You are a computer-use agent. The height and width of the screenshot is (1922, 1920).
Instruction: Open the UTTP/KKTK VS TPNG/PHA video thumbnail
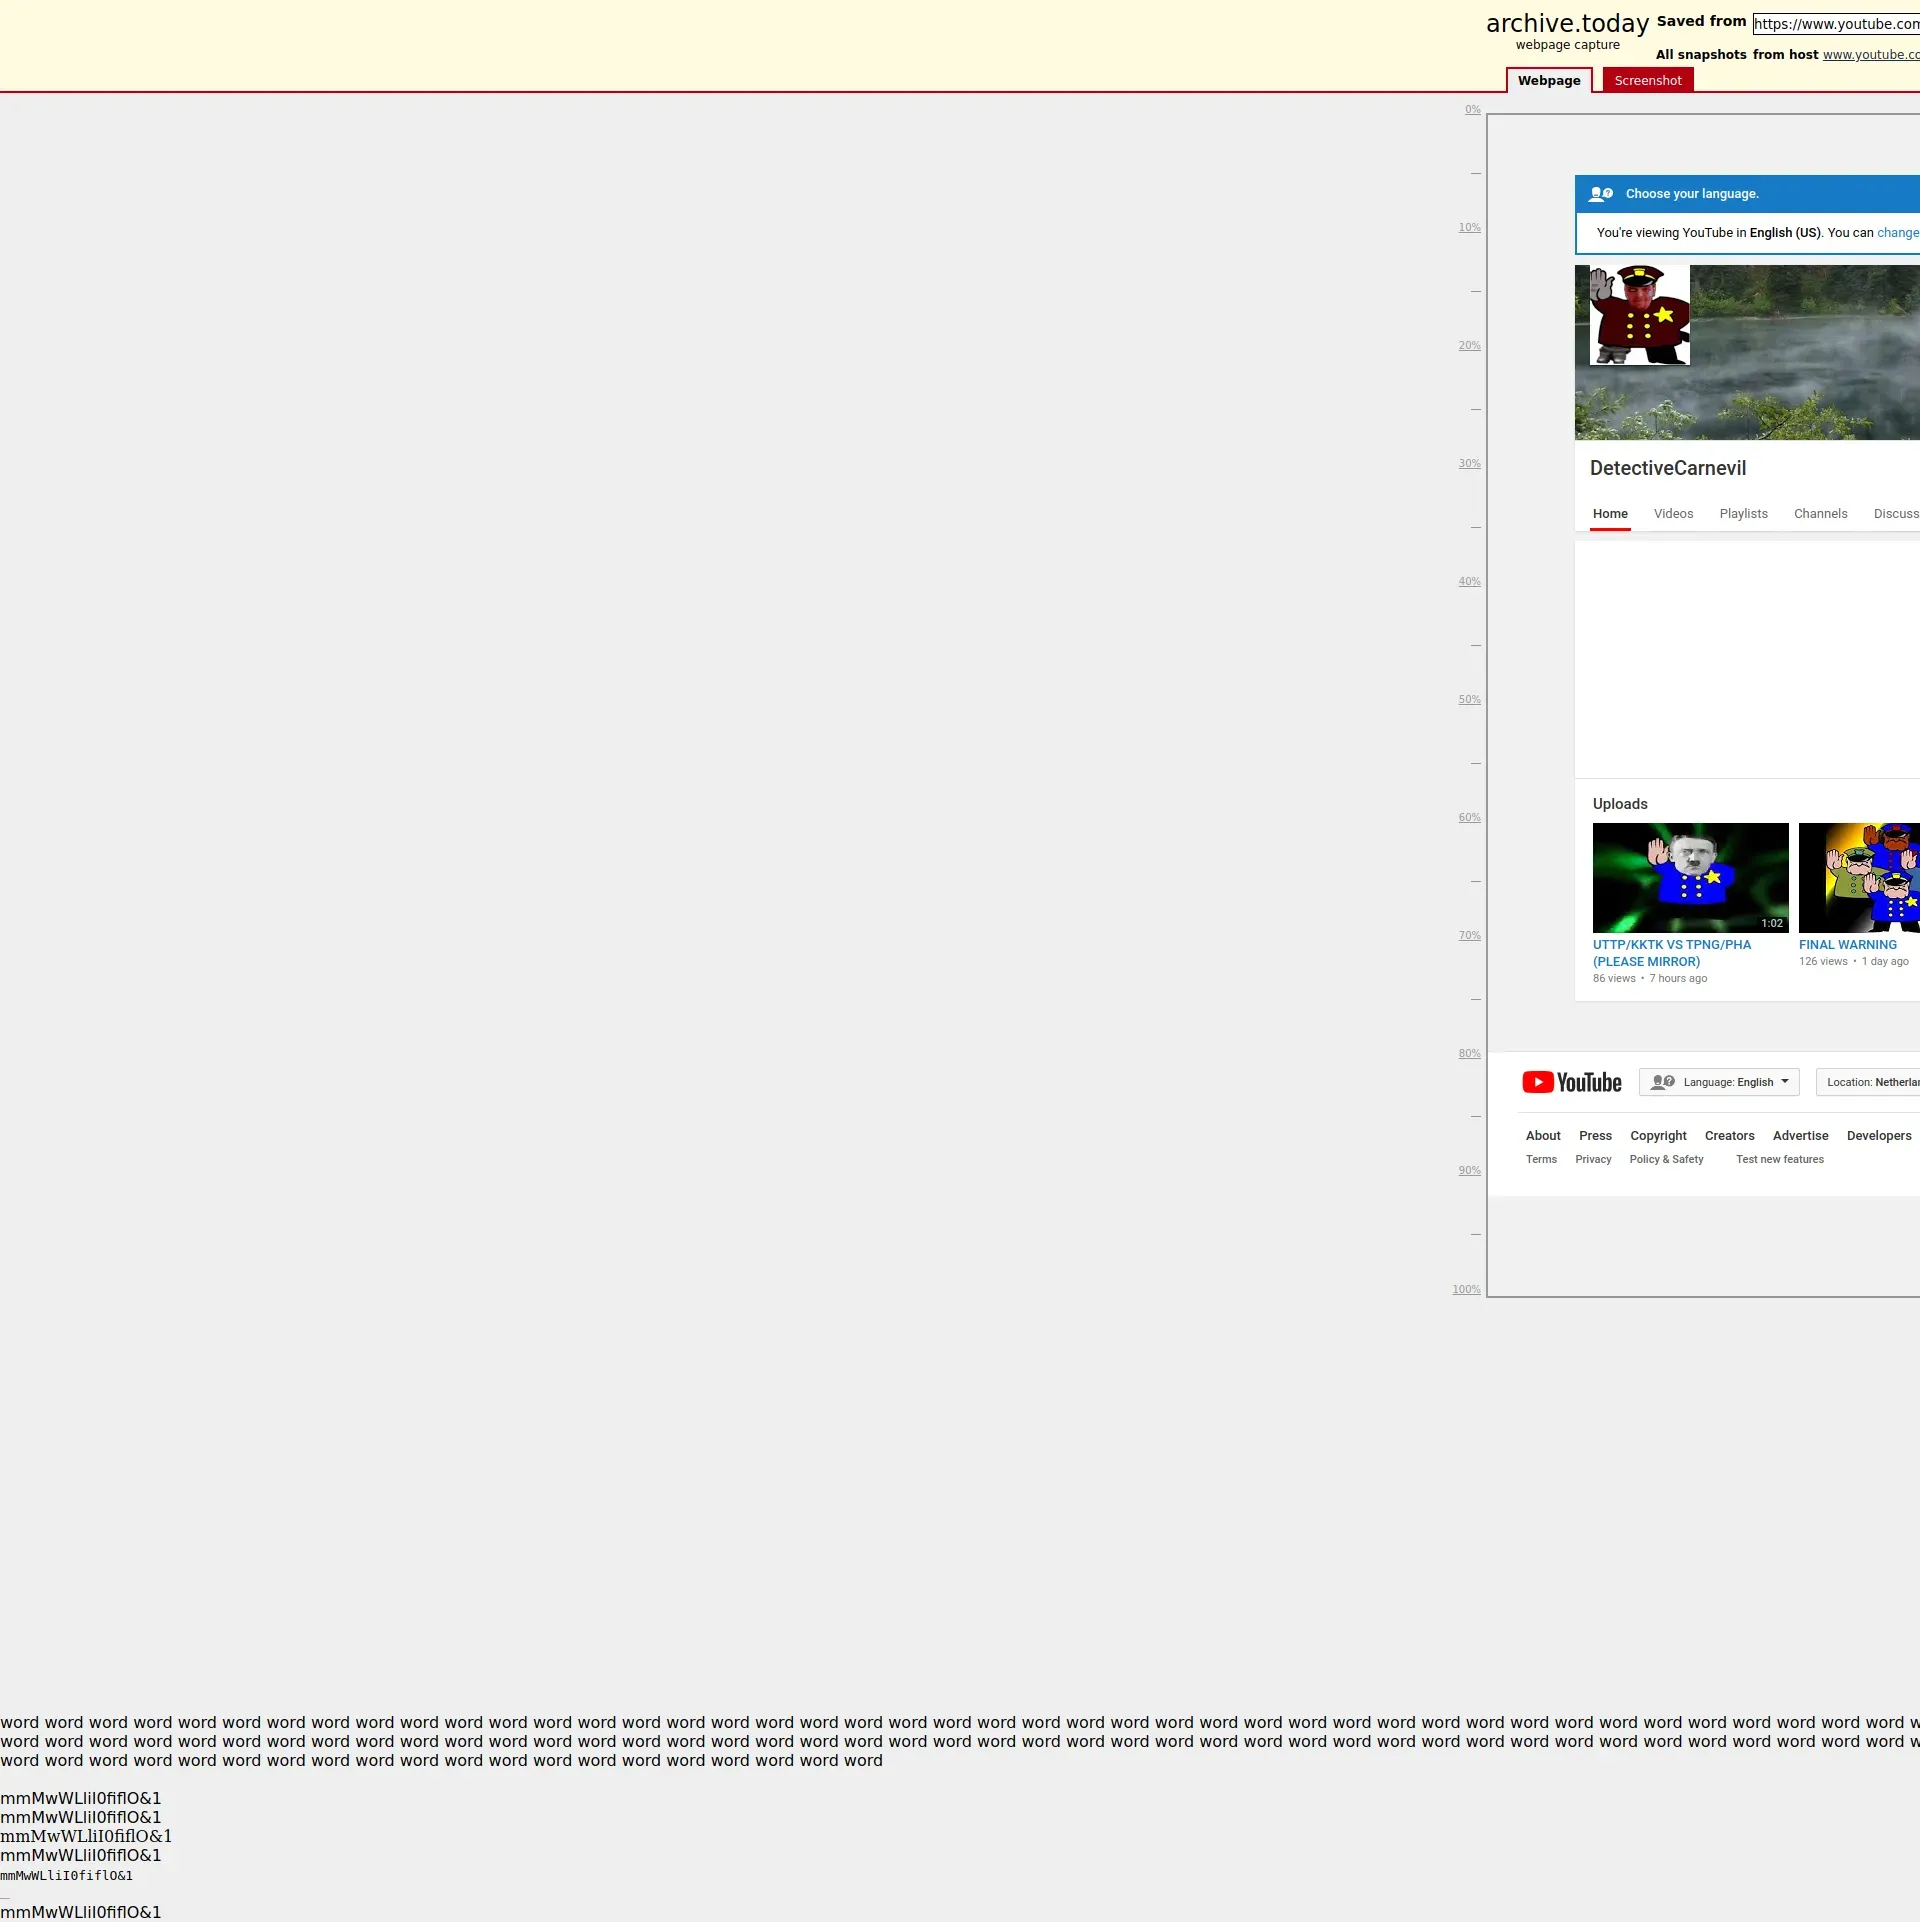[x=1690, y=877]
